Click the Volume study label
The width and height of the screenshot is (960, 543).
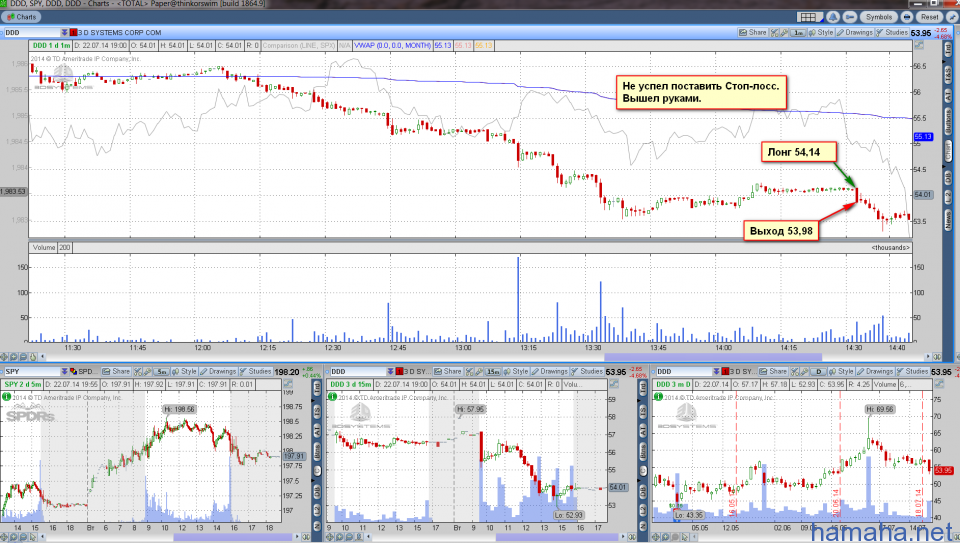tap(43, 247)
